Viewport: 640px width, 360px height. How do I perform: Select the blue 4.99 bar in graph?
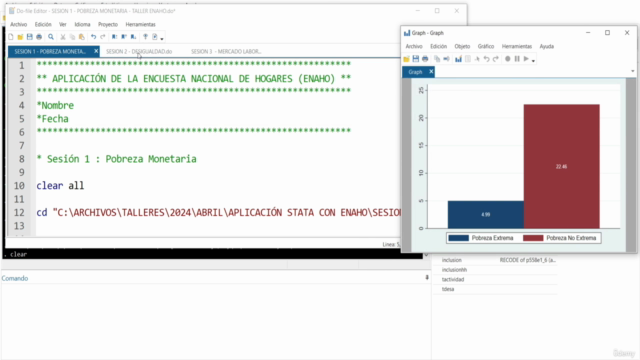point(486,214)
